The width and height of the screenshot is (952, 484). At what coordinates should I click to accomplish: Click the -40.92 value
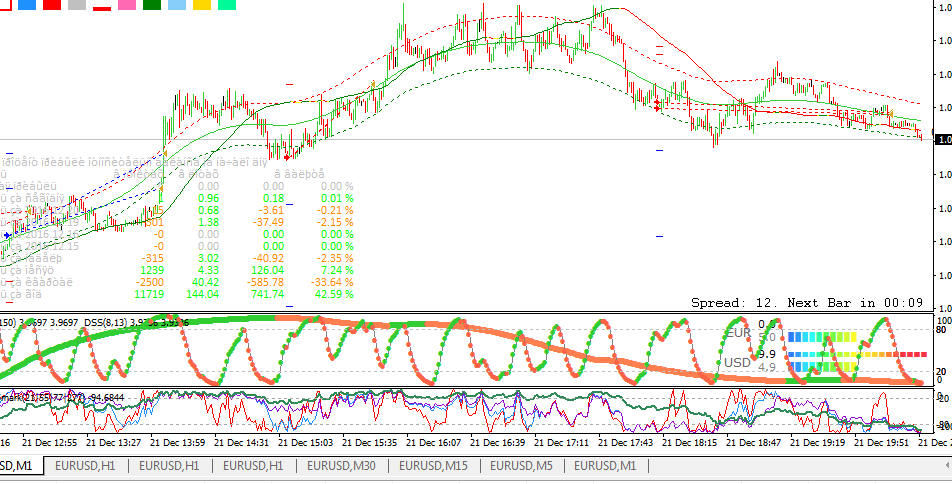268,258
